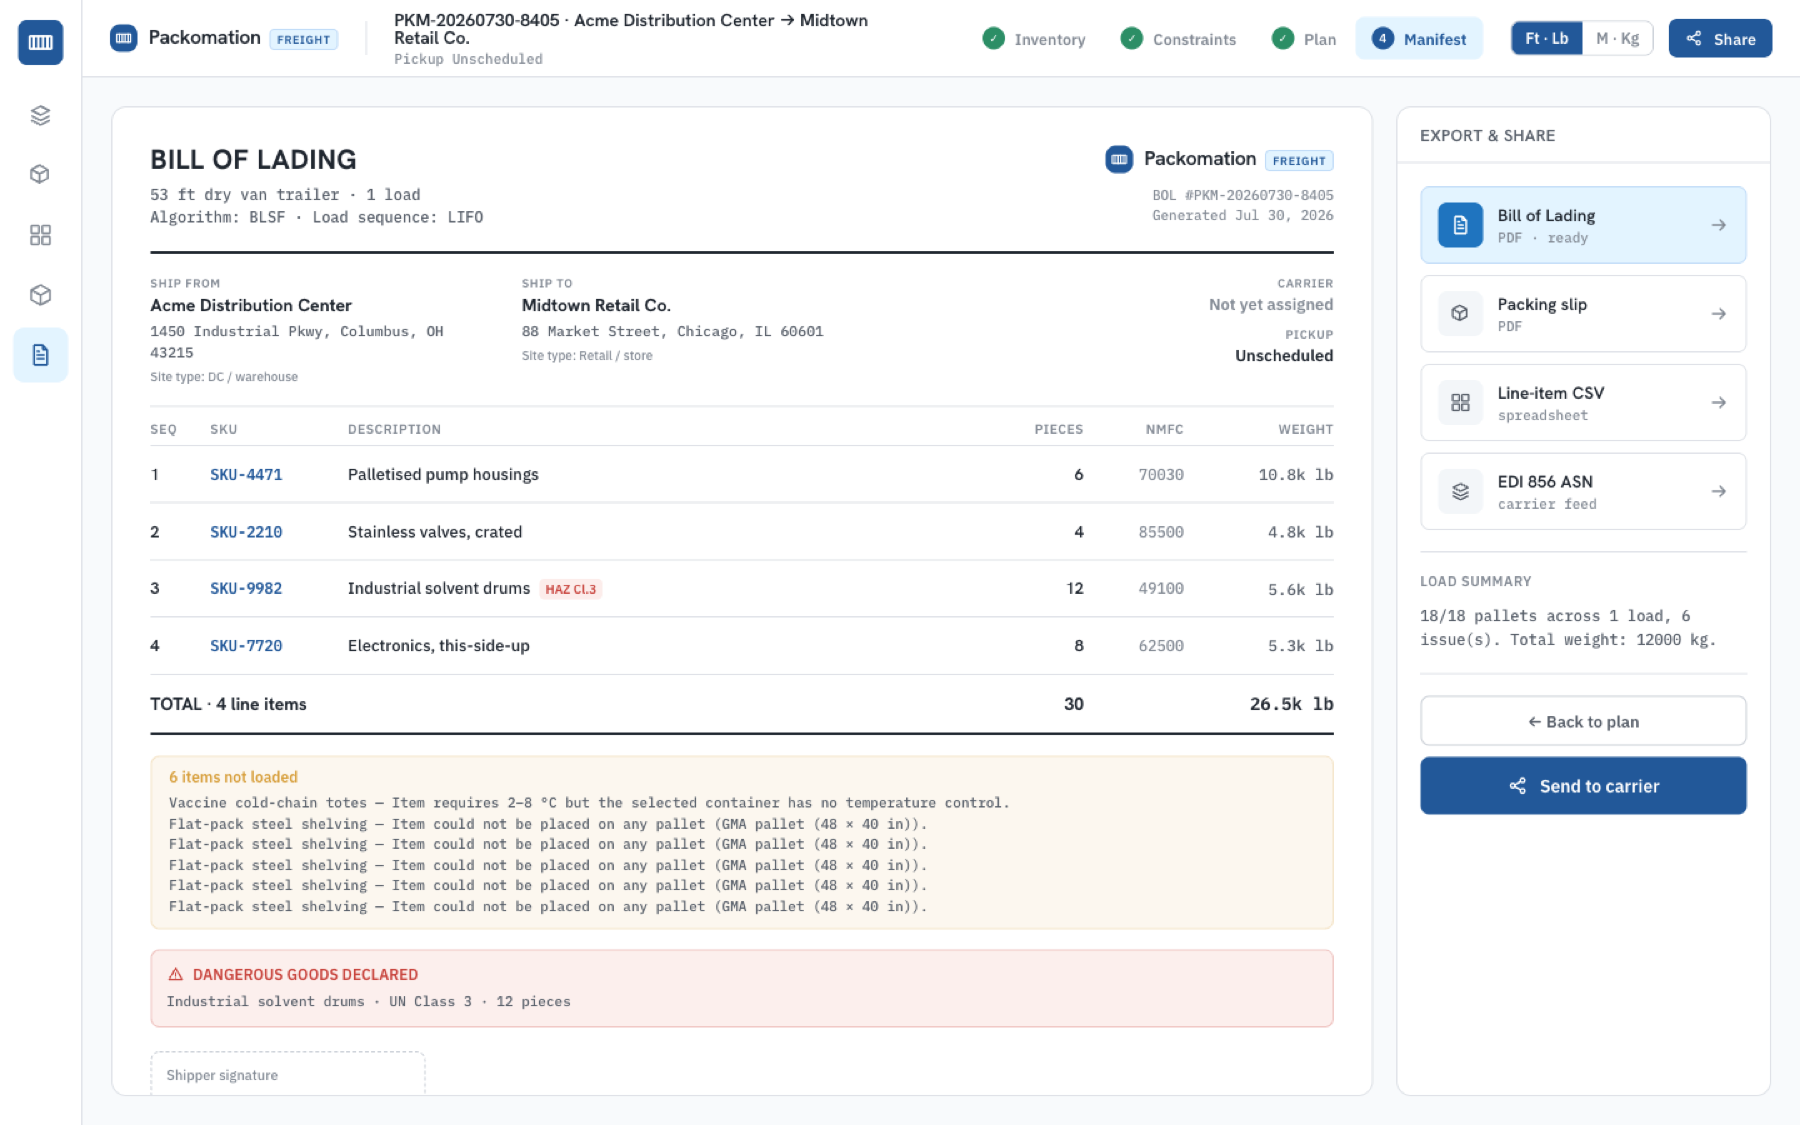Click the Bill of Lading document icon

[x=1460, y=225]
